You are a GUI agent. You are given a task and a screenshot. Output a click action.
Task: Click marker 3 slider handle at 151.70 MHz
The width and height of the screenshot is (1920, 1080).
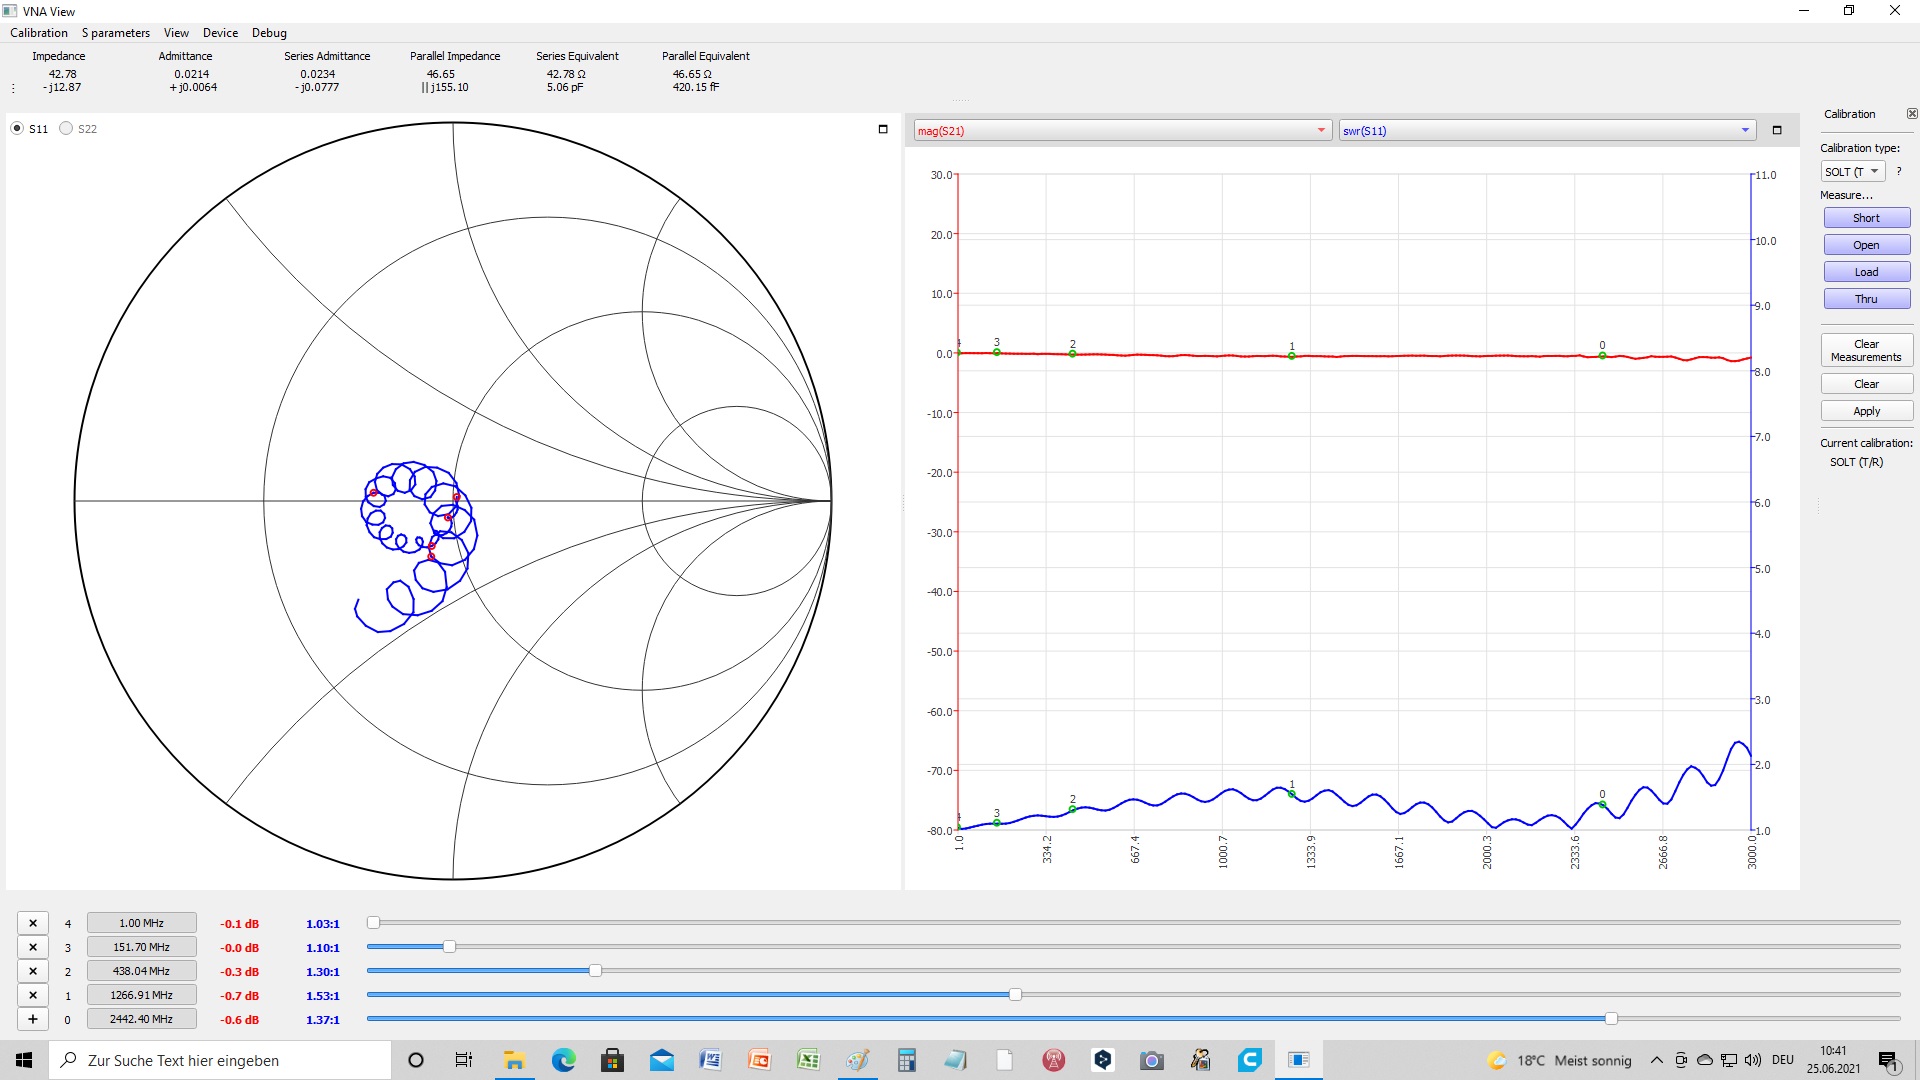[x=449, y=947]
